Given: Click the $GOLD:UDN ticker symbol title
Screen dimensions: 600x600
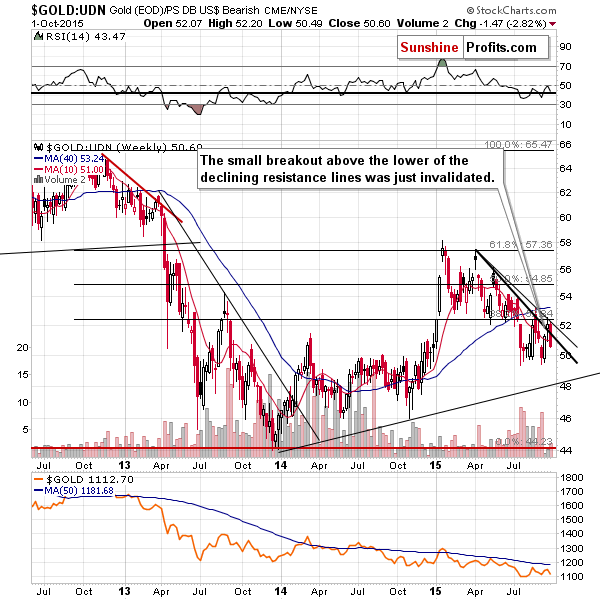Looking at the screenshot, I should [x=68, y=10].
